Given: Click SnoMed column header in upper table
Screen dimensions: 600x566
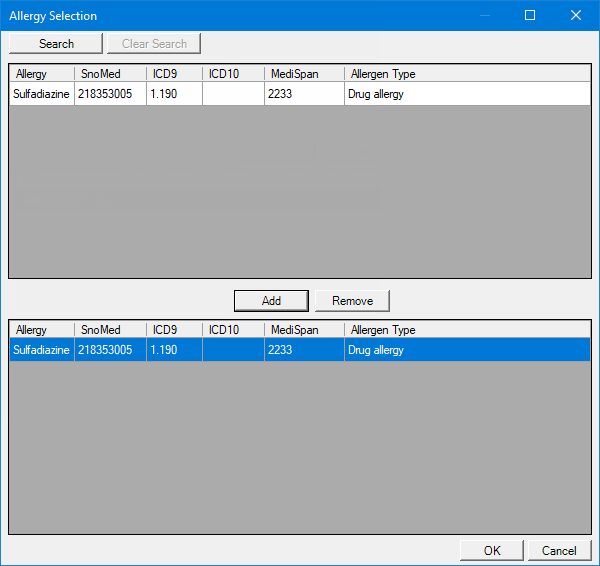Looking at the screenshot, I should click(110, 74).
